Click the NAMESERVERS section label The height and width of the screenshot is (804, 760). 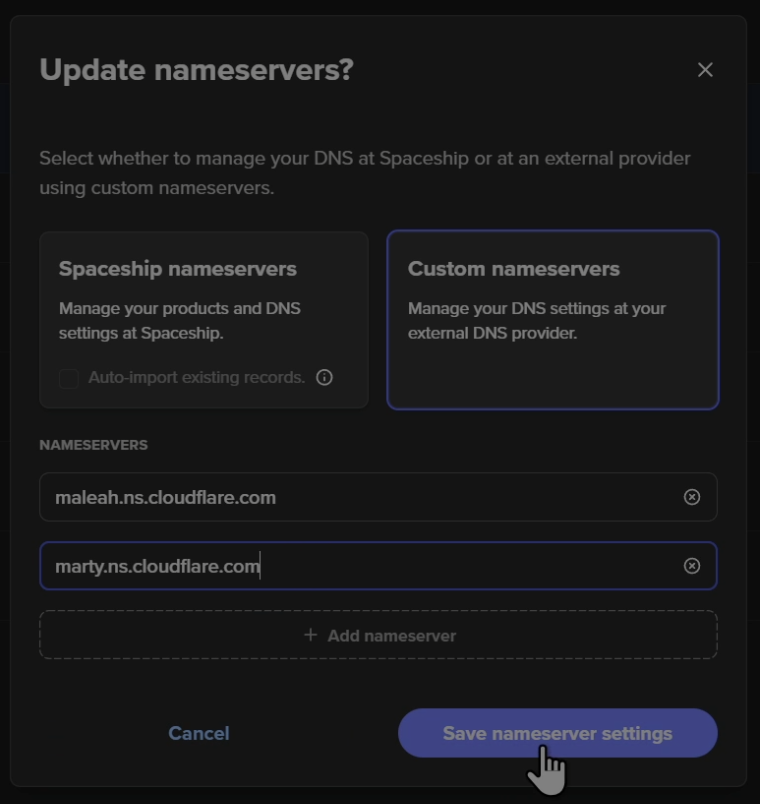click(x=93, y=445)
